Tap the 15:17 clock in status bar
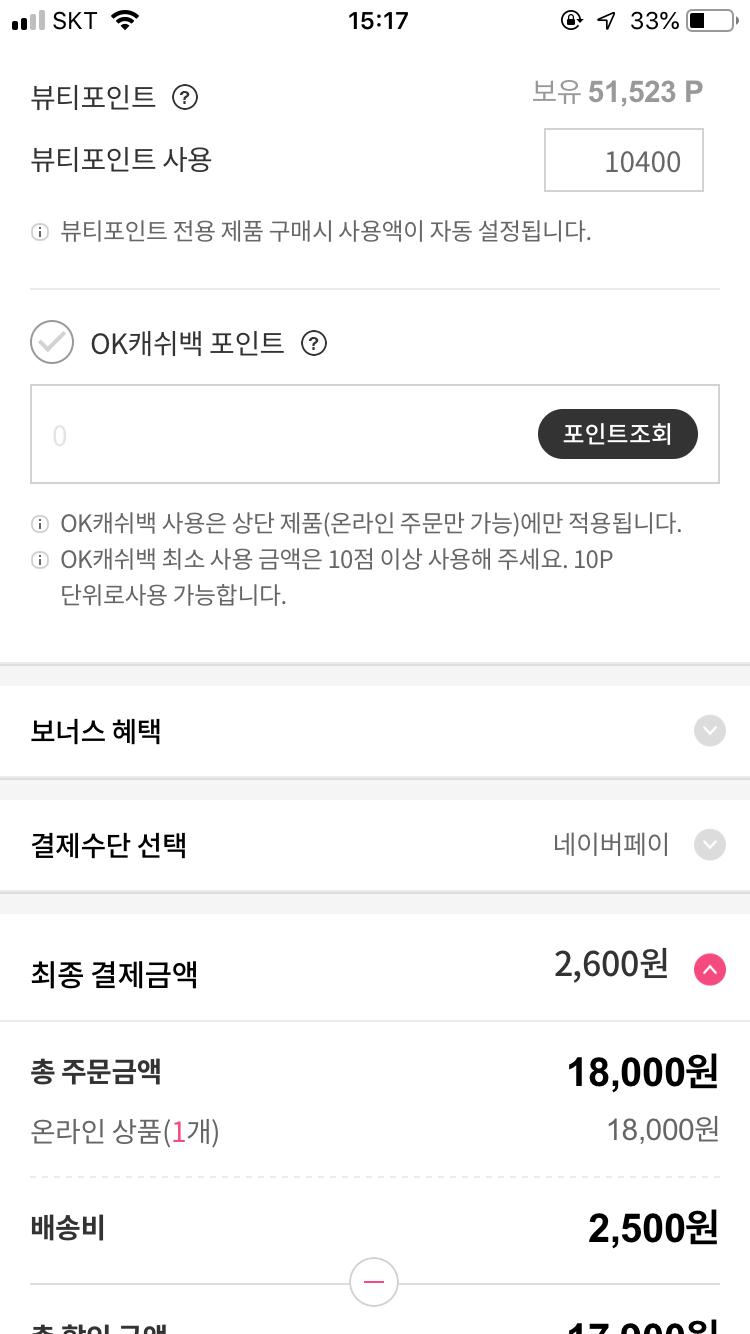 pos(378,21)
